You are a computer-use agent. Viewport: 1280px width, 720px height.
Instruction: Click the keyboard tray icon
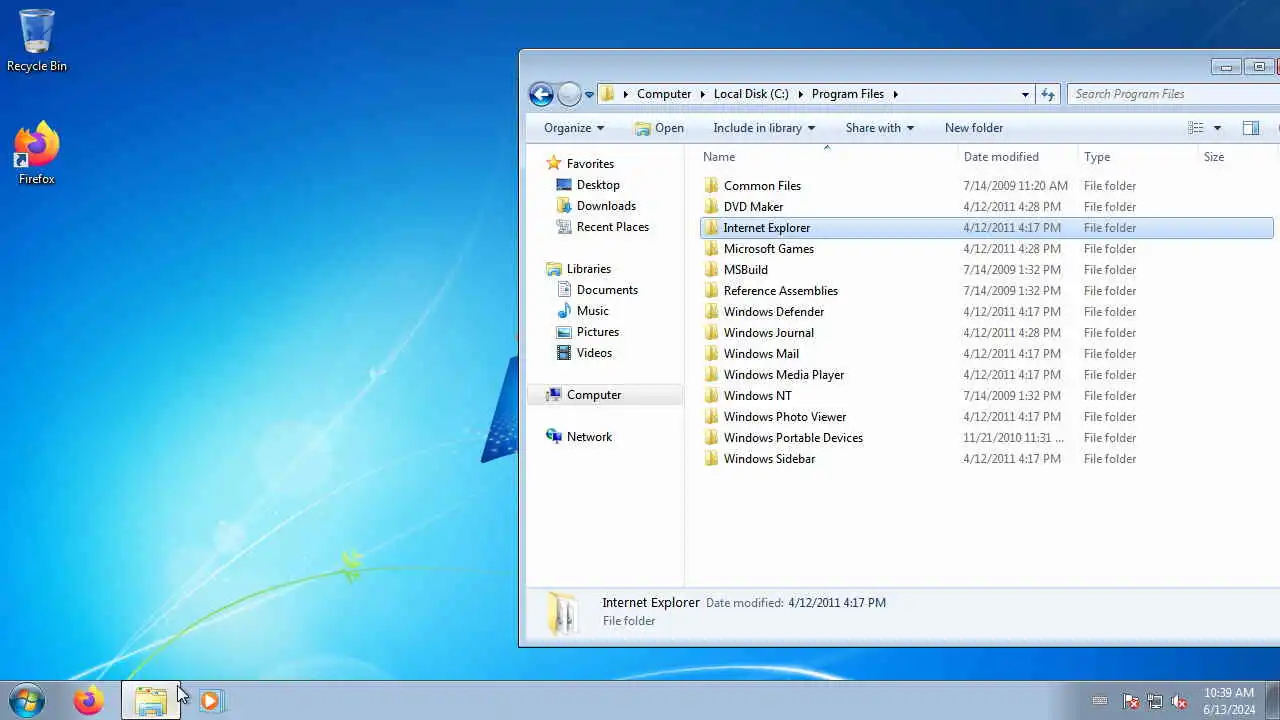(x=1100, y=702)
